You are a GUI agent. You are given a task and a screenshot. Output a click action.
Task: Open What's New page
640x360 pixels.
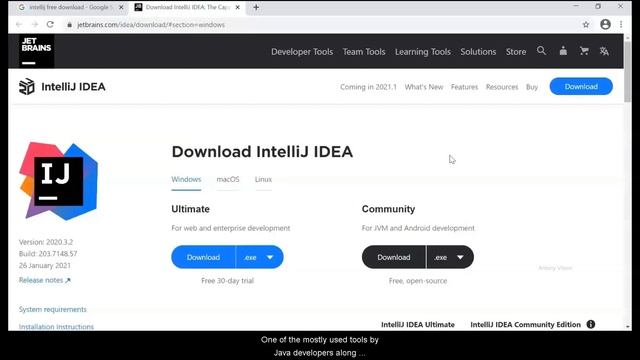[x=424, y=87]
